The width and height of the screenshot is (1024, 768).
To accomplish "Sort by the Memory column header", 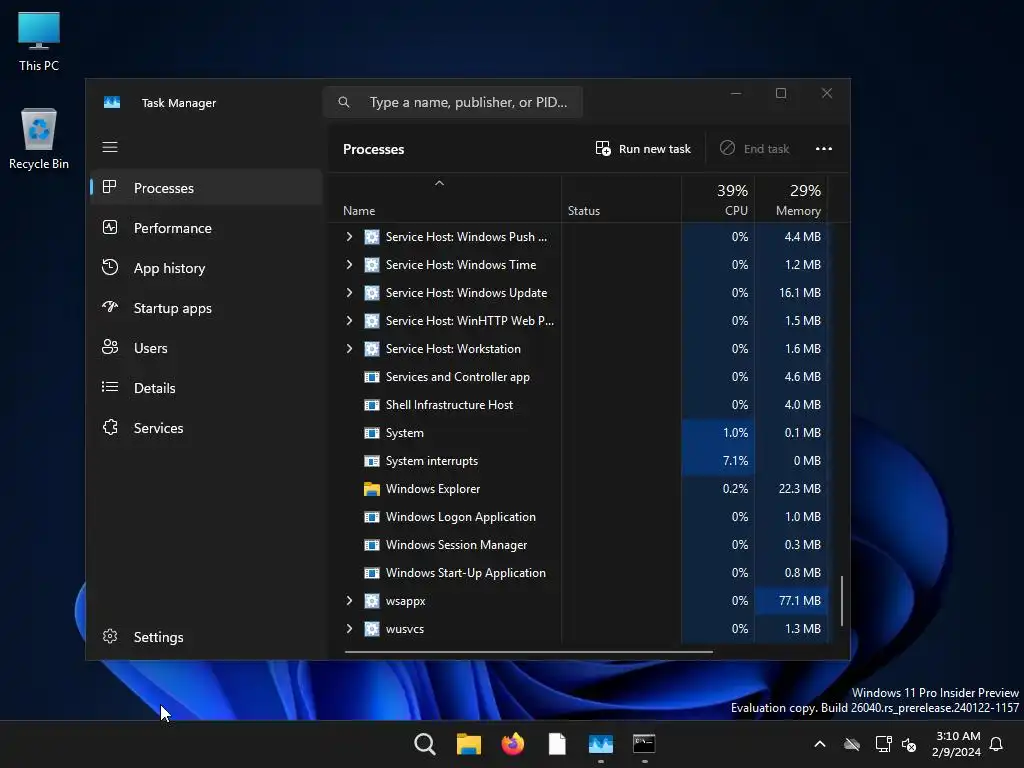I will (791, 200).
